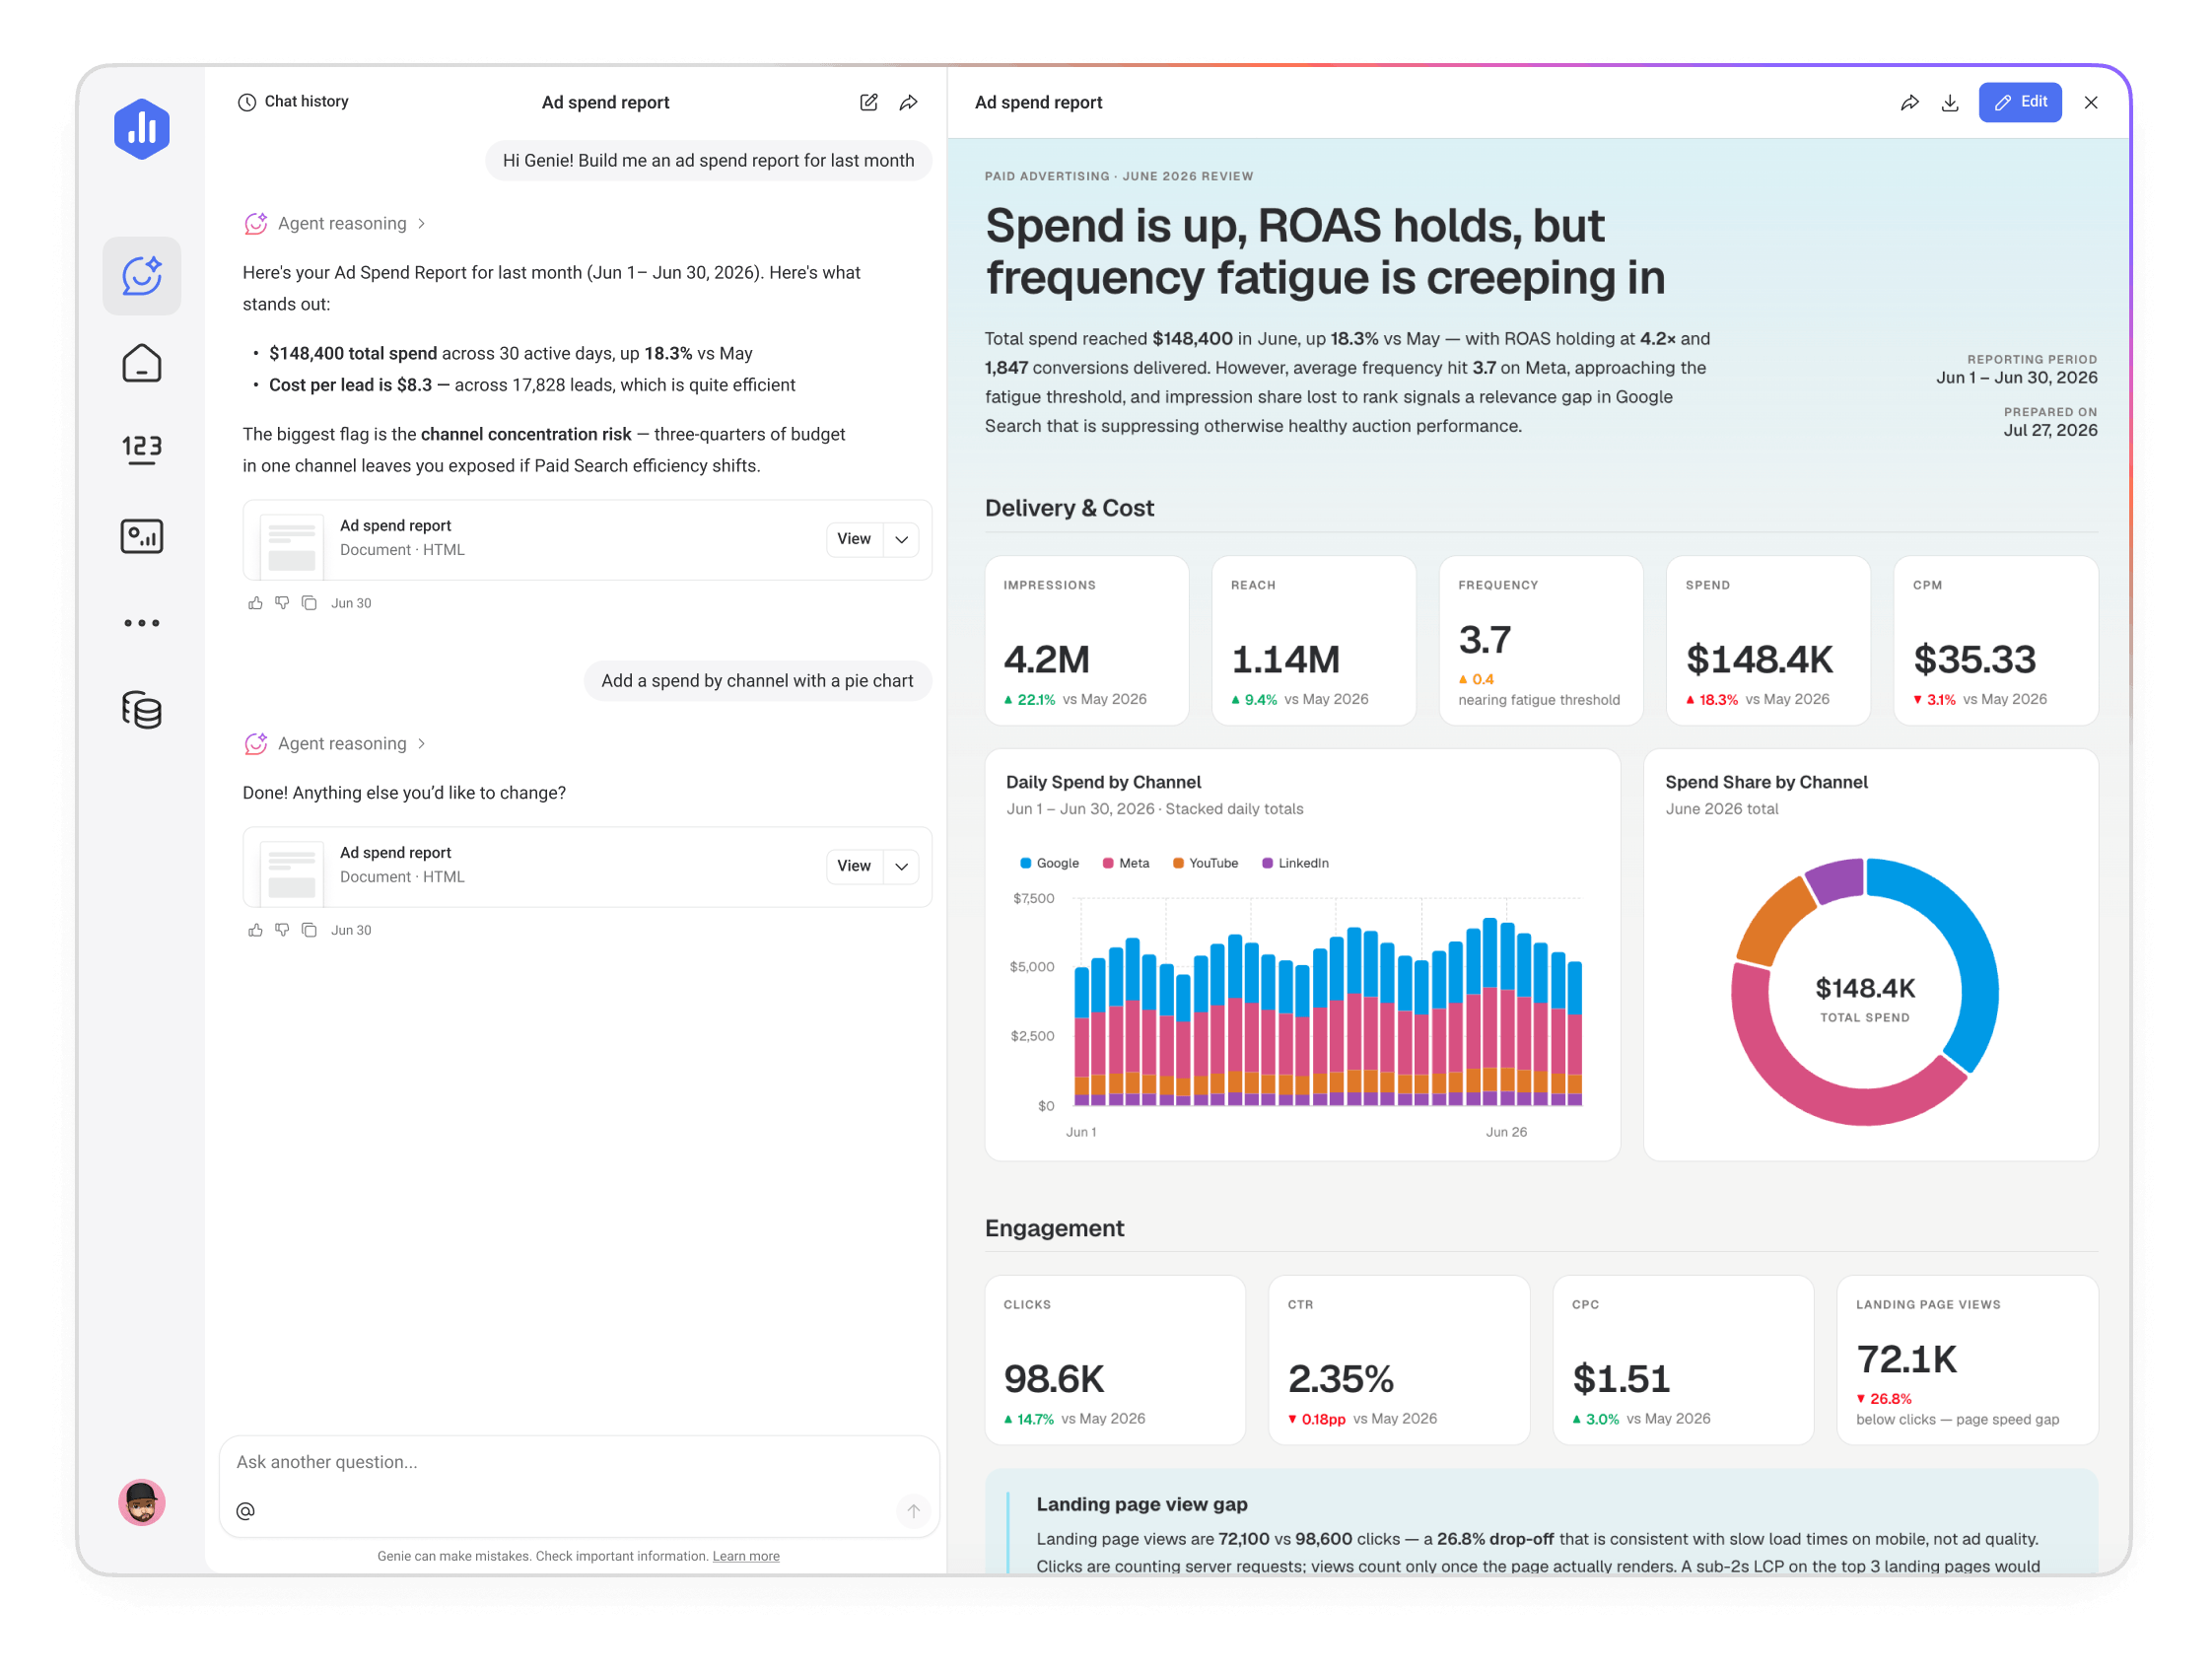Thumbs down the first Genie response
Image resolution: width=2212 pixels, height=1672 pixels.
(x=282, y=603)
